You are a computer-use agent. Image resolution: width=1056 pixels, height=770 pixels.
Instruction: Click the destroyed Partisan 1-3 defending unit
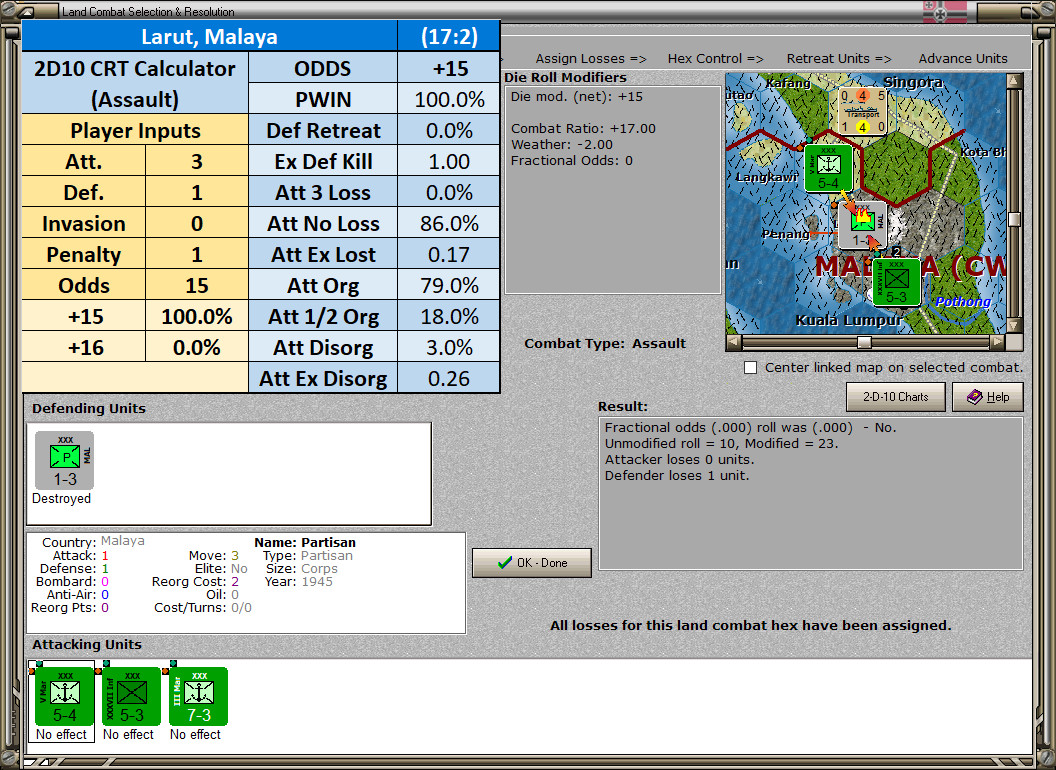64,461
